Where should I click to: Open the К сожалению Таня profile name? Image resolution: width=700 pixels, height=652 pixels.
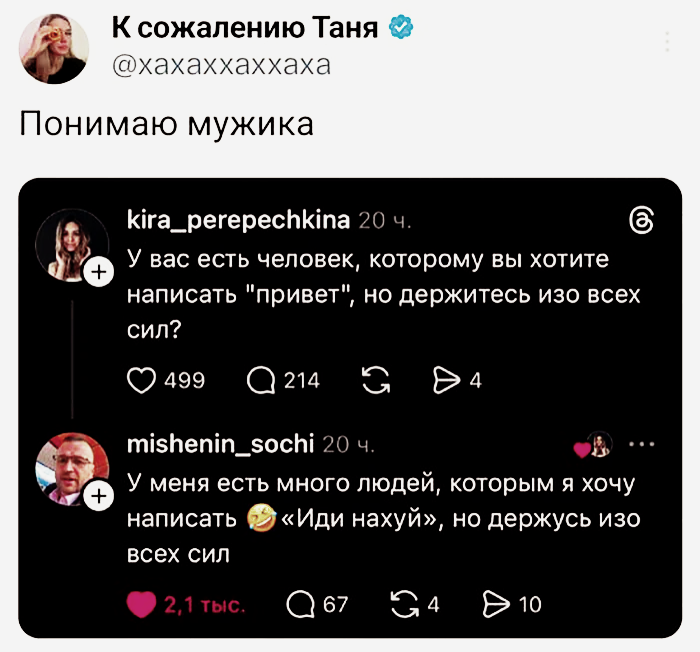245,28
